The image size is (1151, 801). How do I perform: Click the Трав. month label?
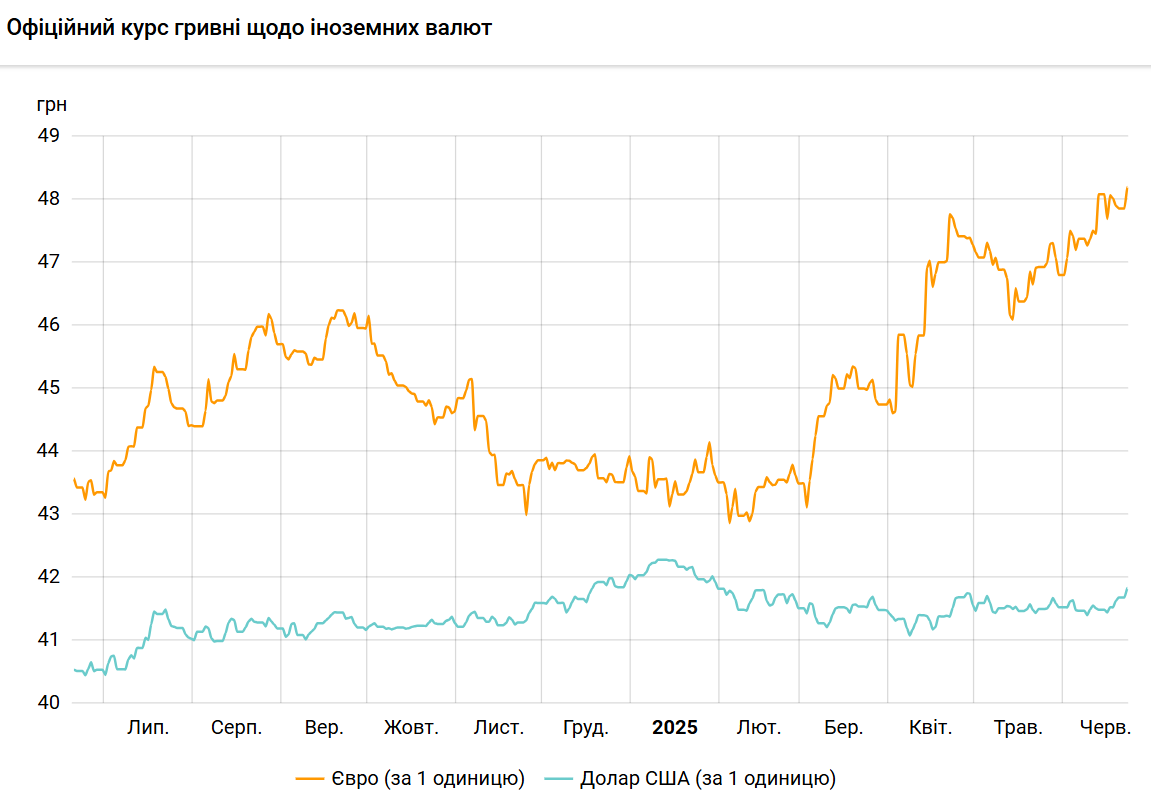[x=1018, y=728]
